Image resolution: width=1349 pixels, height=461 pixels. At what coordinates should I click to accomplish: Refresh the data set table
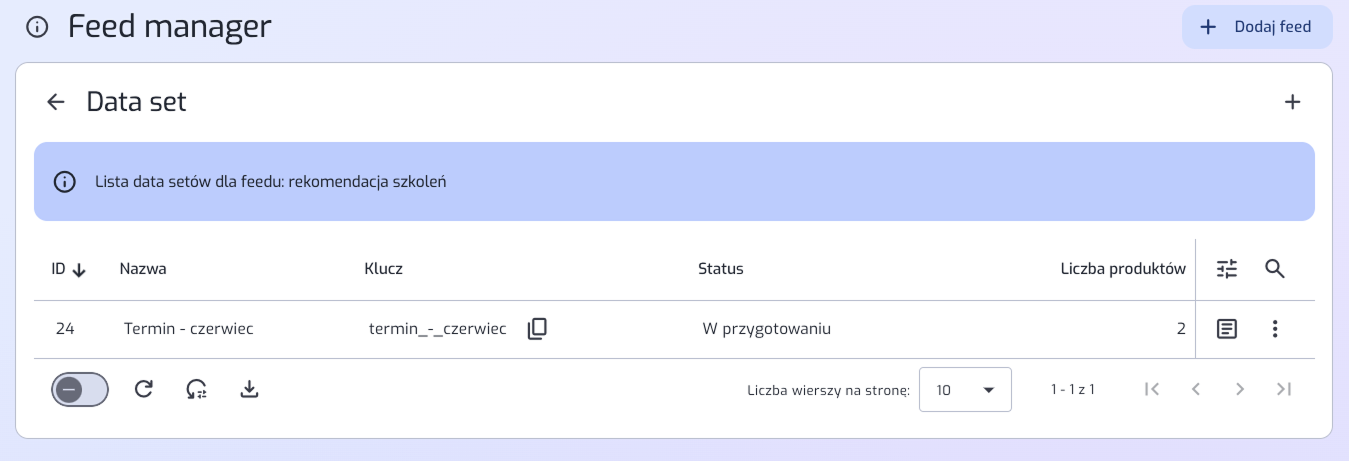pos(144,390)
